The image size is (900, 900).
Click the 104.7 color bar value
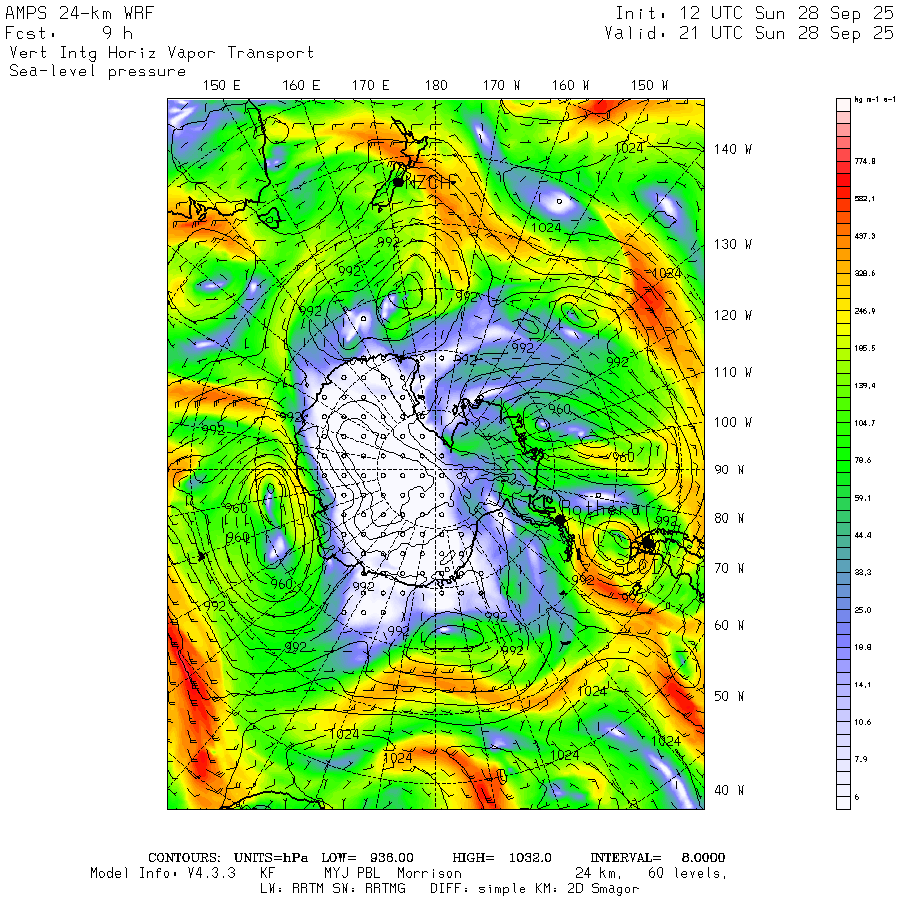(865, 423)
